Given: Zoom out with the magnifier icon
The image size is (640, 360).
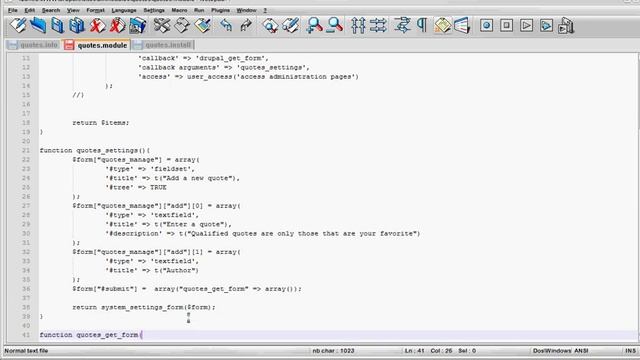Looking at the screenshot, I should pyautogui.click(x=335, y=26).
